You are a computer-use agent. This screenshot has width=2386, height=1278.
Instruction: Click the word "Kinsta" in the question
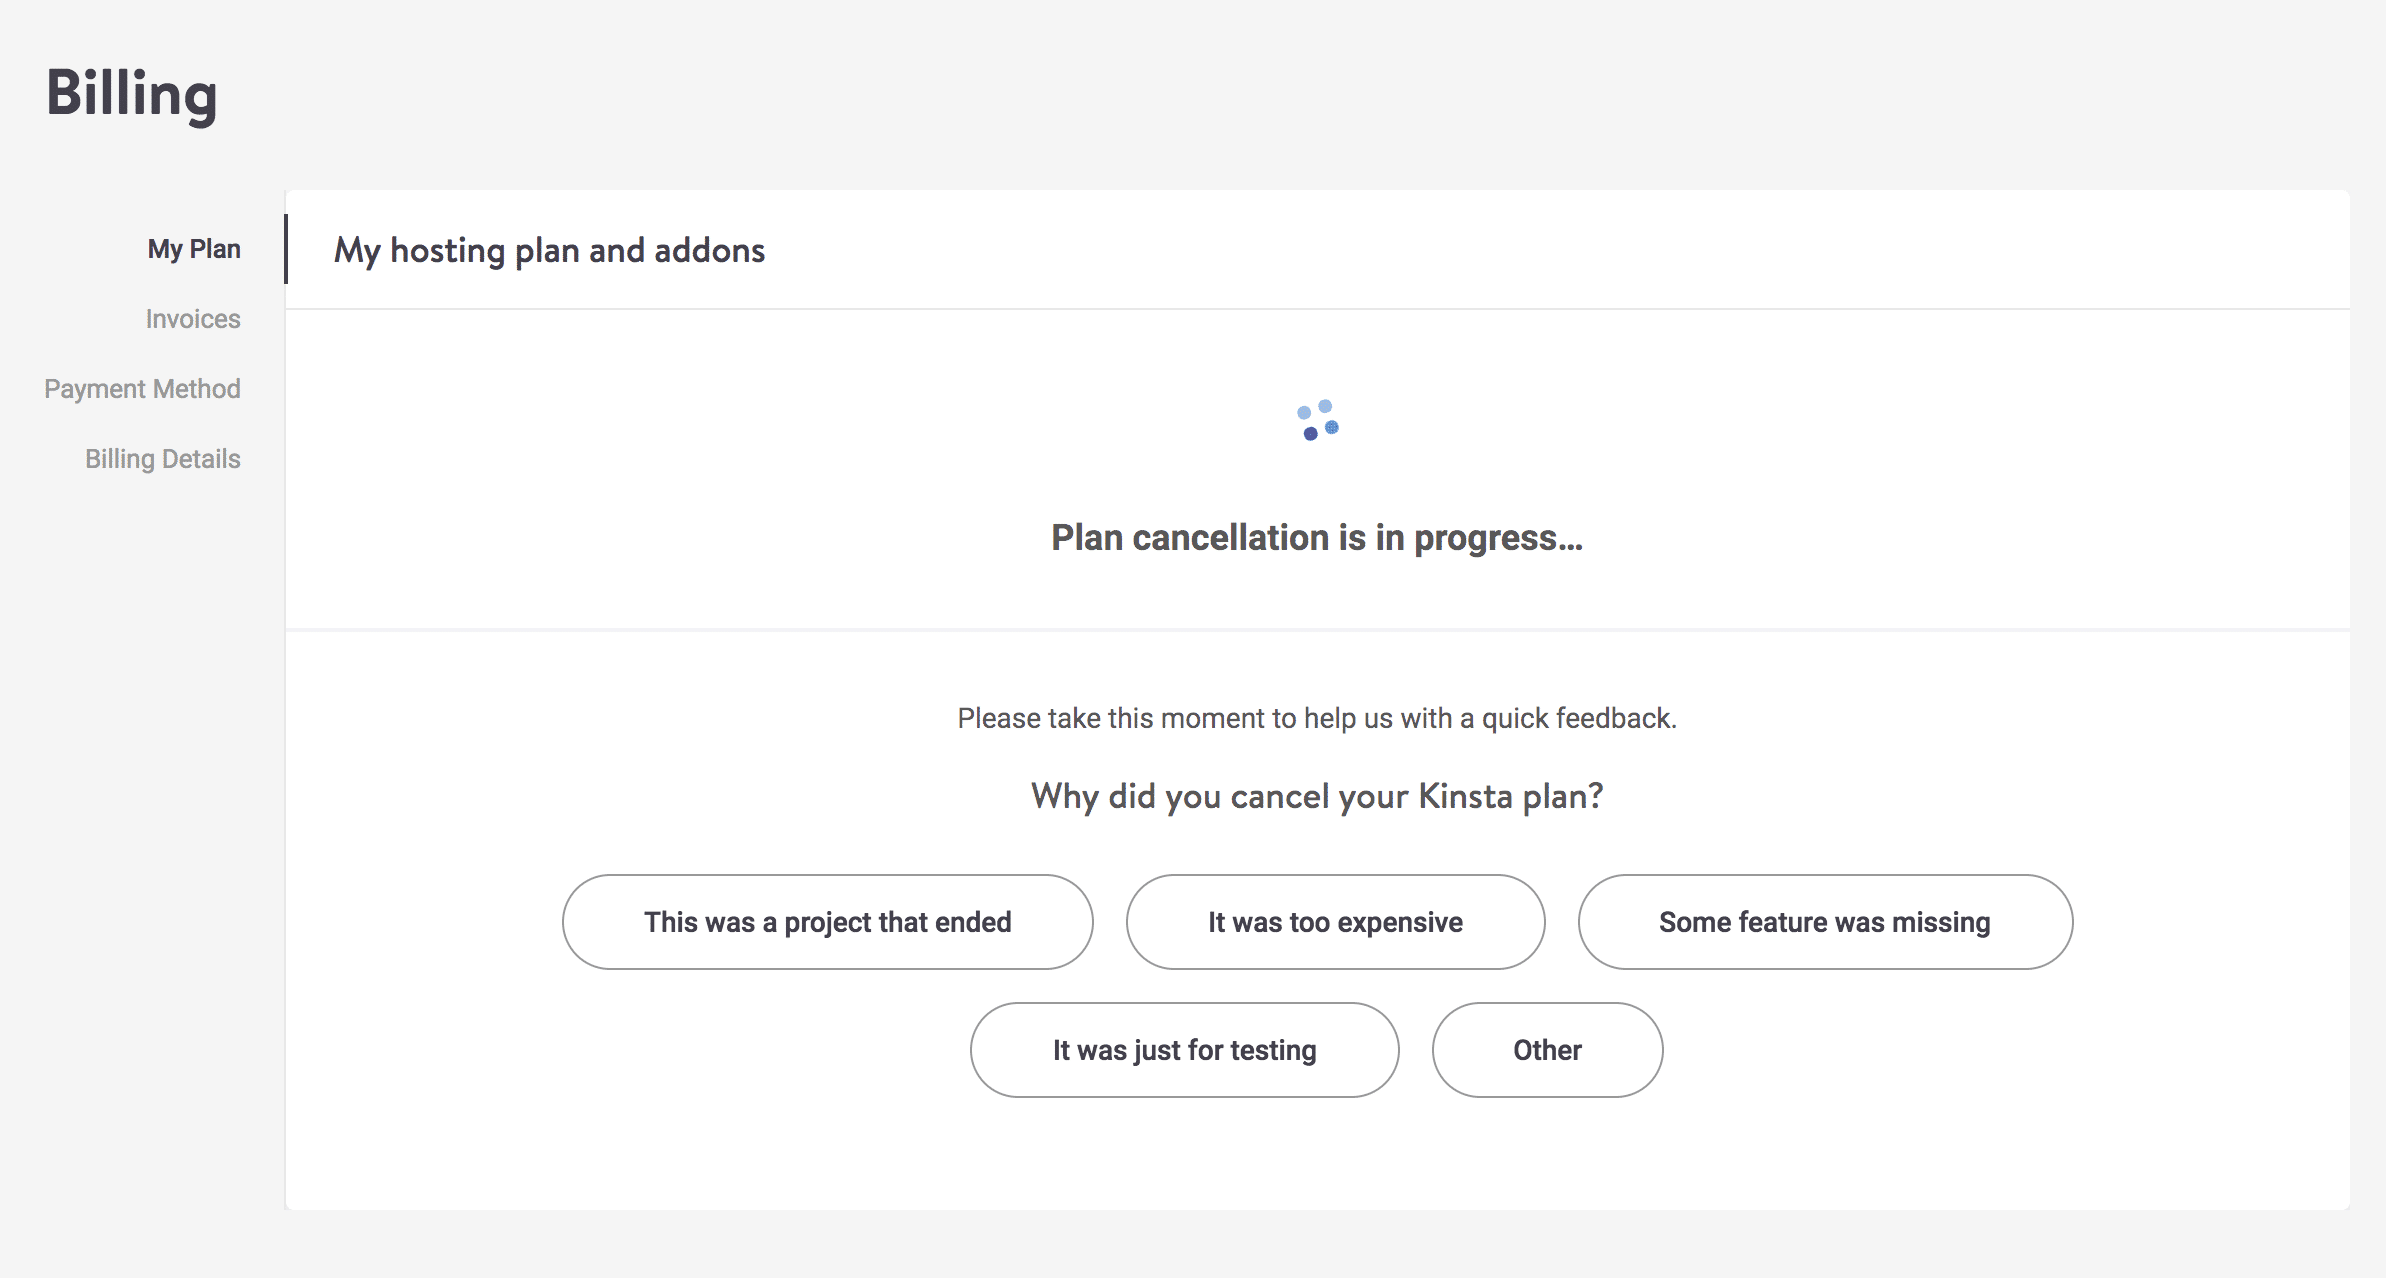tap(1465, 796)
